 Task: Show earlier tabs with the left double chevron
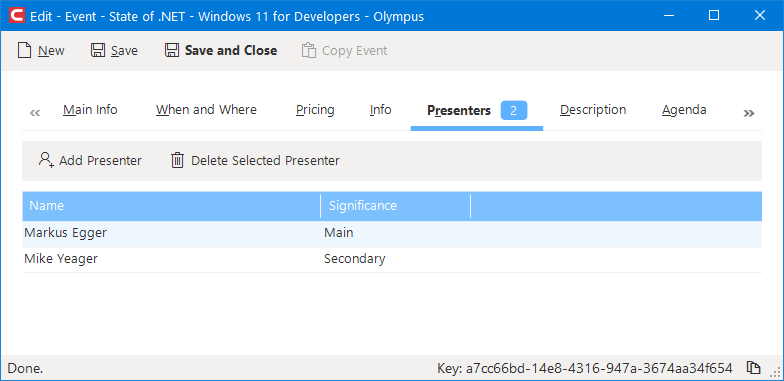pyautogui.click(x=35, y=113)
